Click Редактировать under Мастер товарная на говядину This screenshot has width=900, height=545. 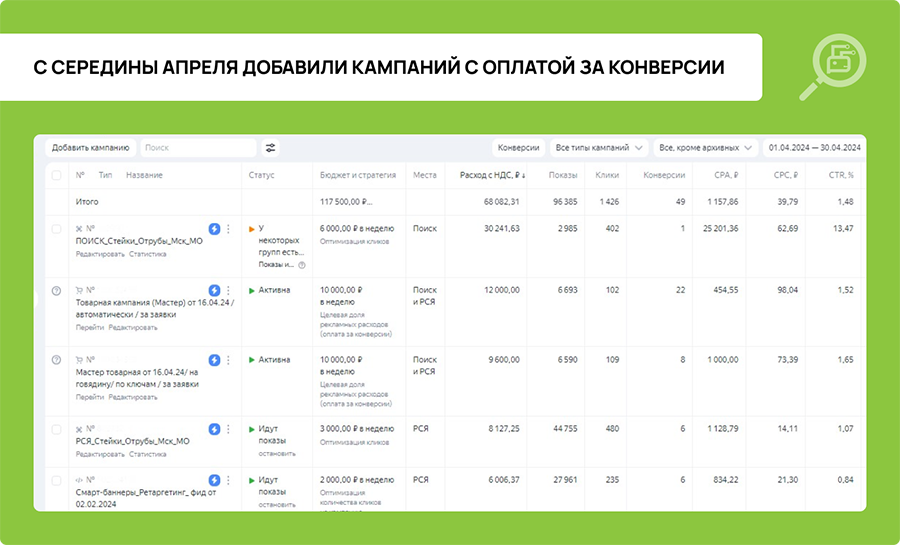(133, 397)
